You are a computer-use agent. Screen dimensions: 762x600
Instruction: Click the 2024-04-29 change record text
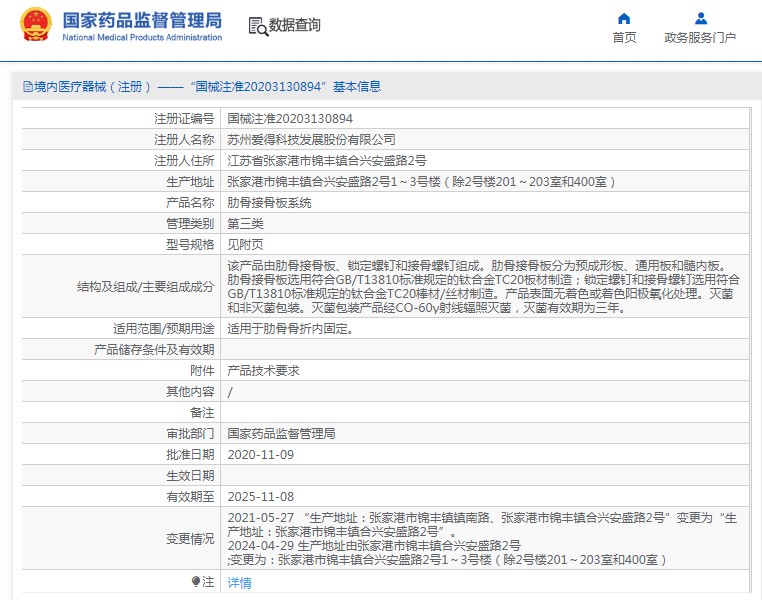pyautogui.click(x=447, y=552)
